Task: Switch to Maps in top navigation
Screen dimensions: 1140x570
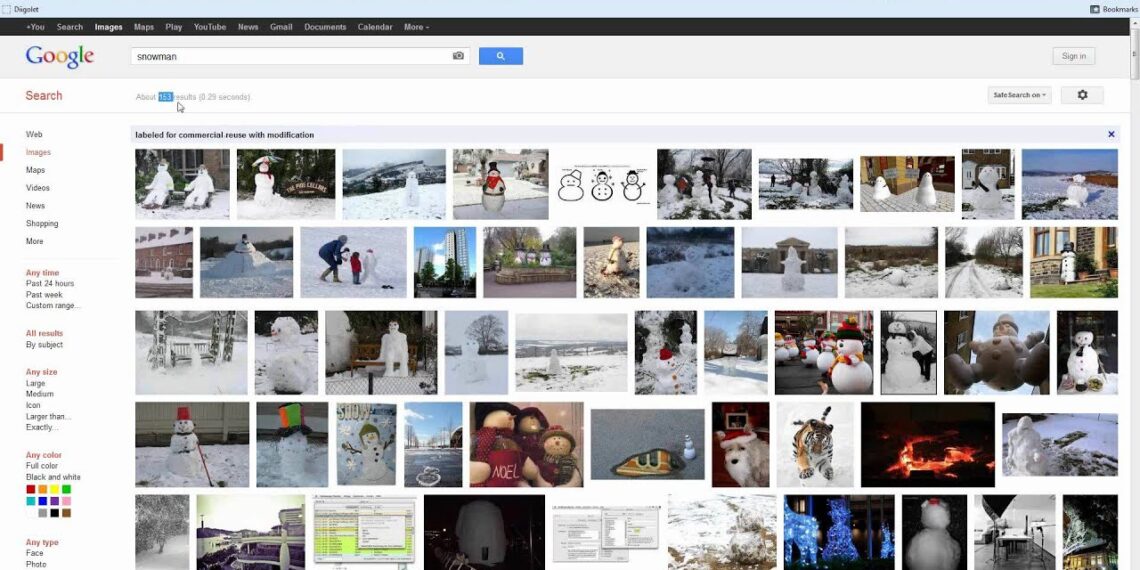Action: point(144,27)
